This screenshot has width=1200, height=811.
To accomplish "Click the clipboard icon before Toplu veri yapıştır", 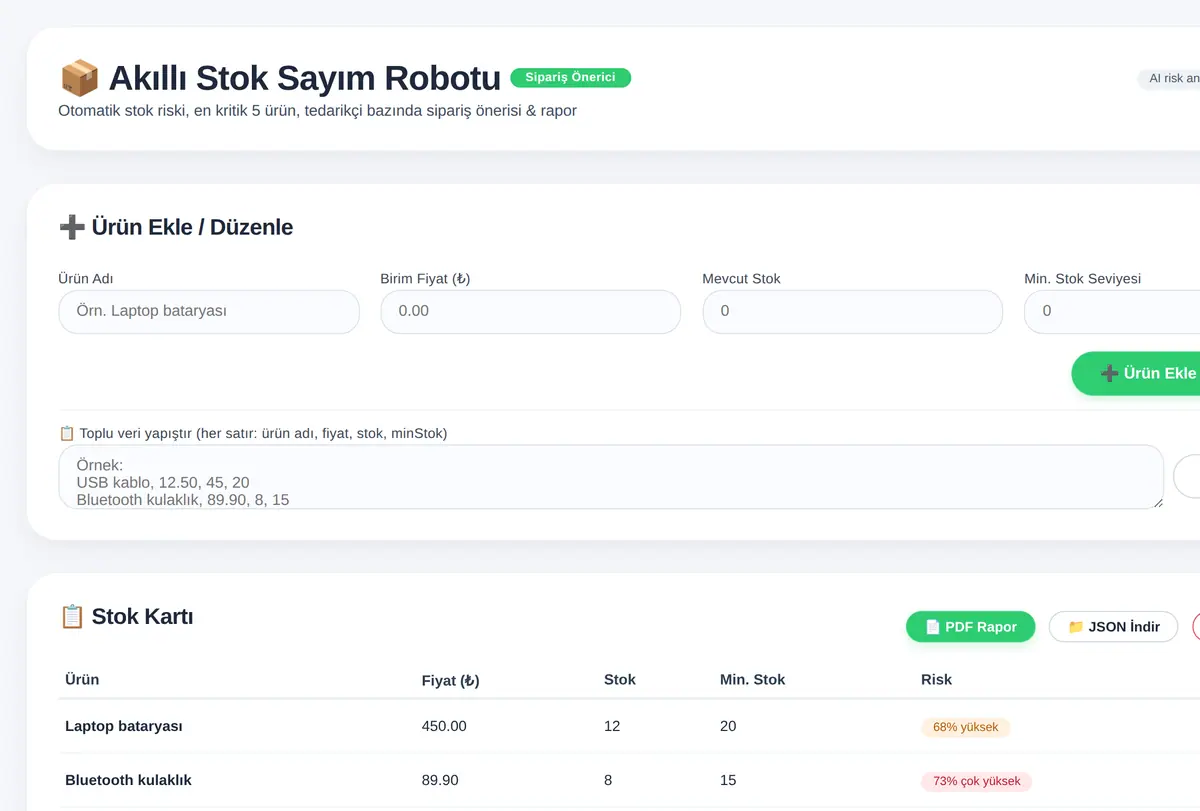I will pos(67,433).
